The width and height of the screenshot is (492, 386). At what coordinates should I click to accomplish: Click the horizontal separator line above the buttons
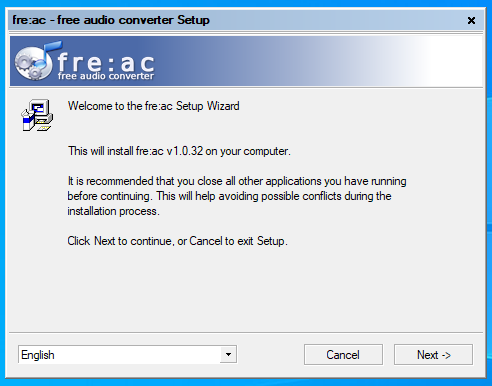pyautogui.click(x=246, y=332)
